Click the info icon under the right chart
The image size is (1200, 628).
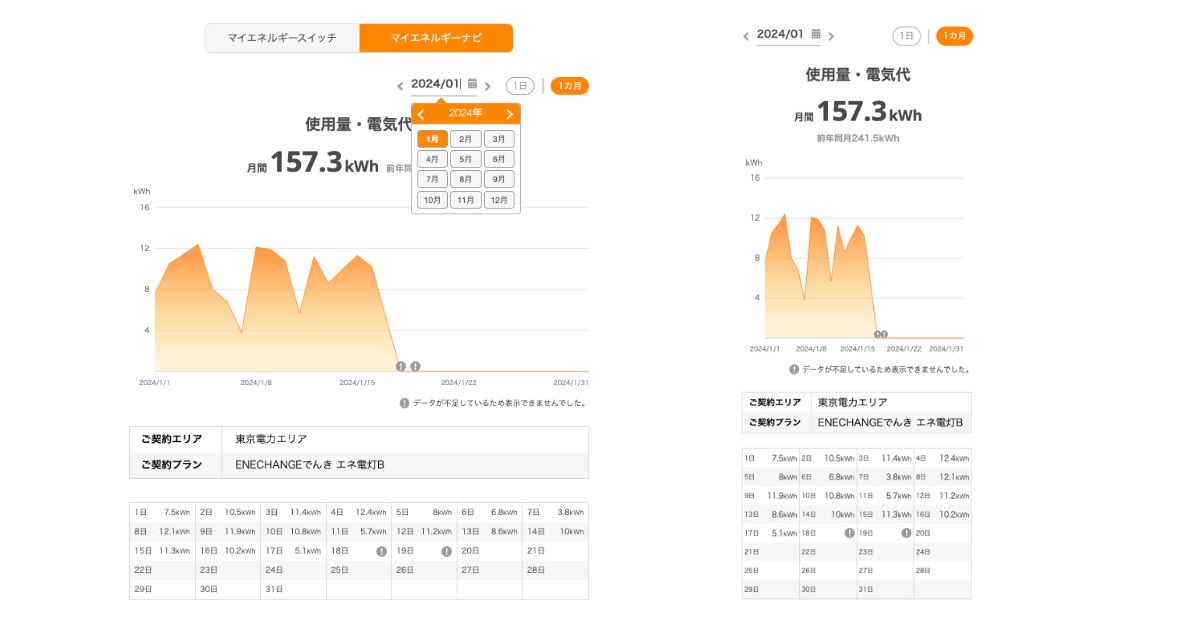(794, 368)
